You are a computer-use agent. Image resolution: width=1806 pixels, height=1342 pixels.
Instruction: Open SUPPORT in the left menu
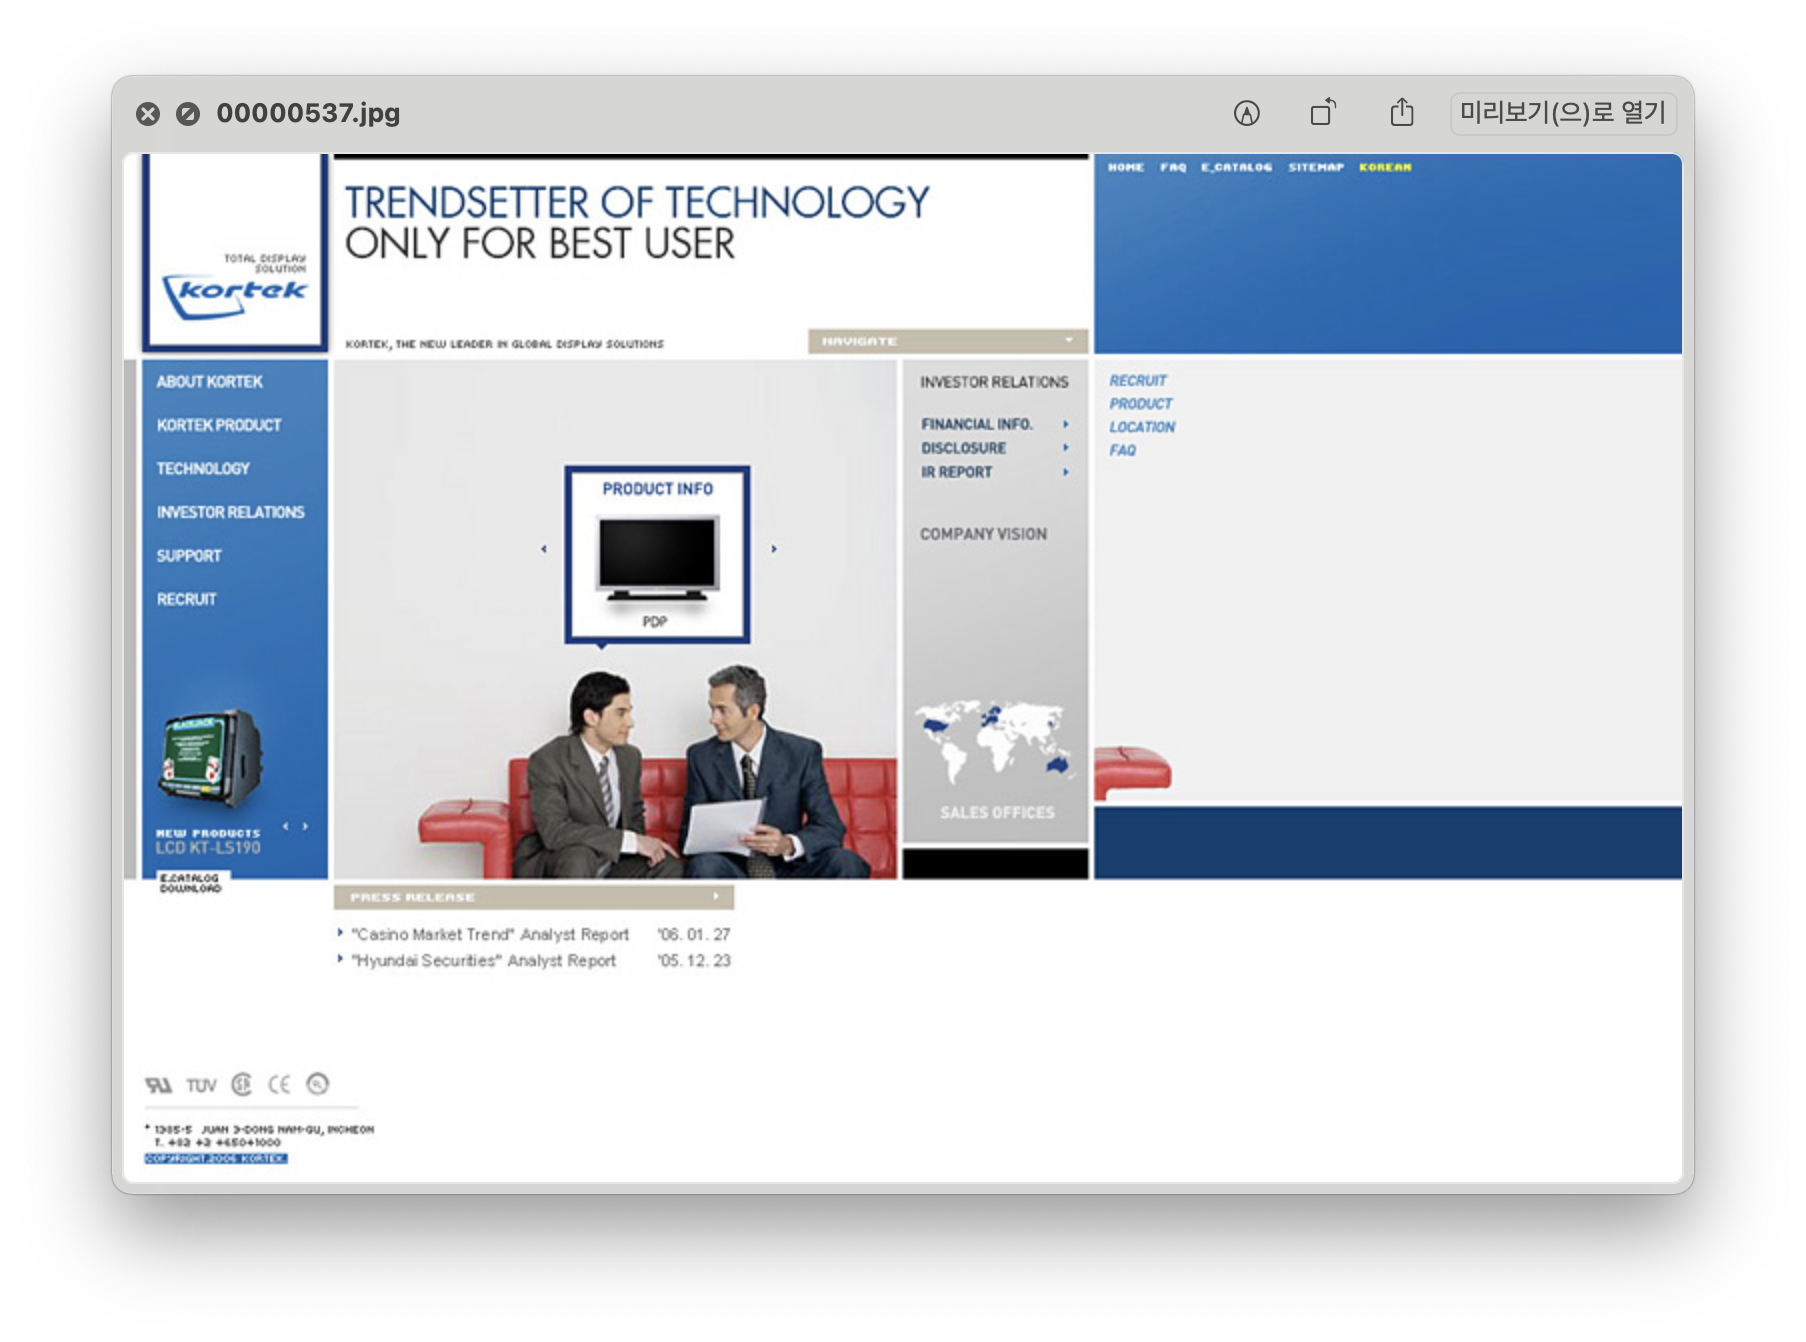pos(189,556)
